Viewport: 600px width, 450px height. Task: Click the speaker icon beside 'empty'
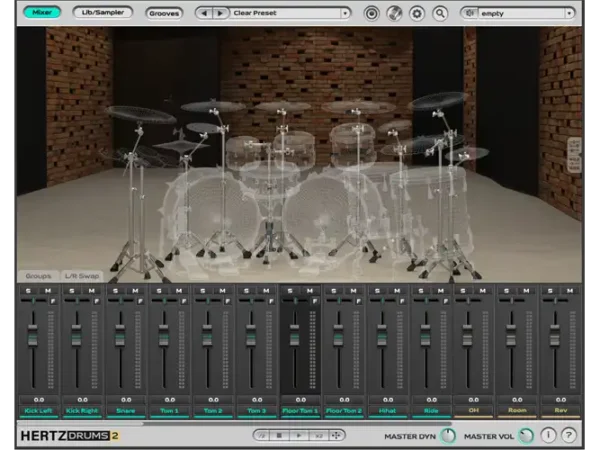(469, 13)
